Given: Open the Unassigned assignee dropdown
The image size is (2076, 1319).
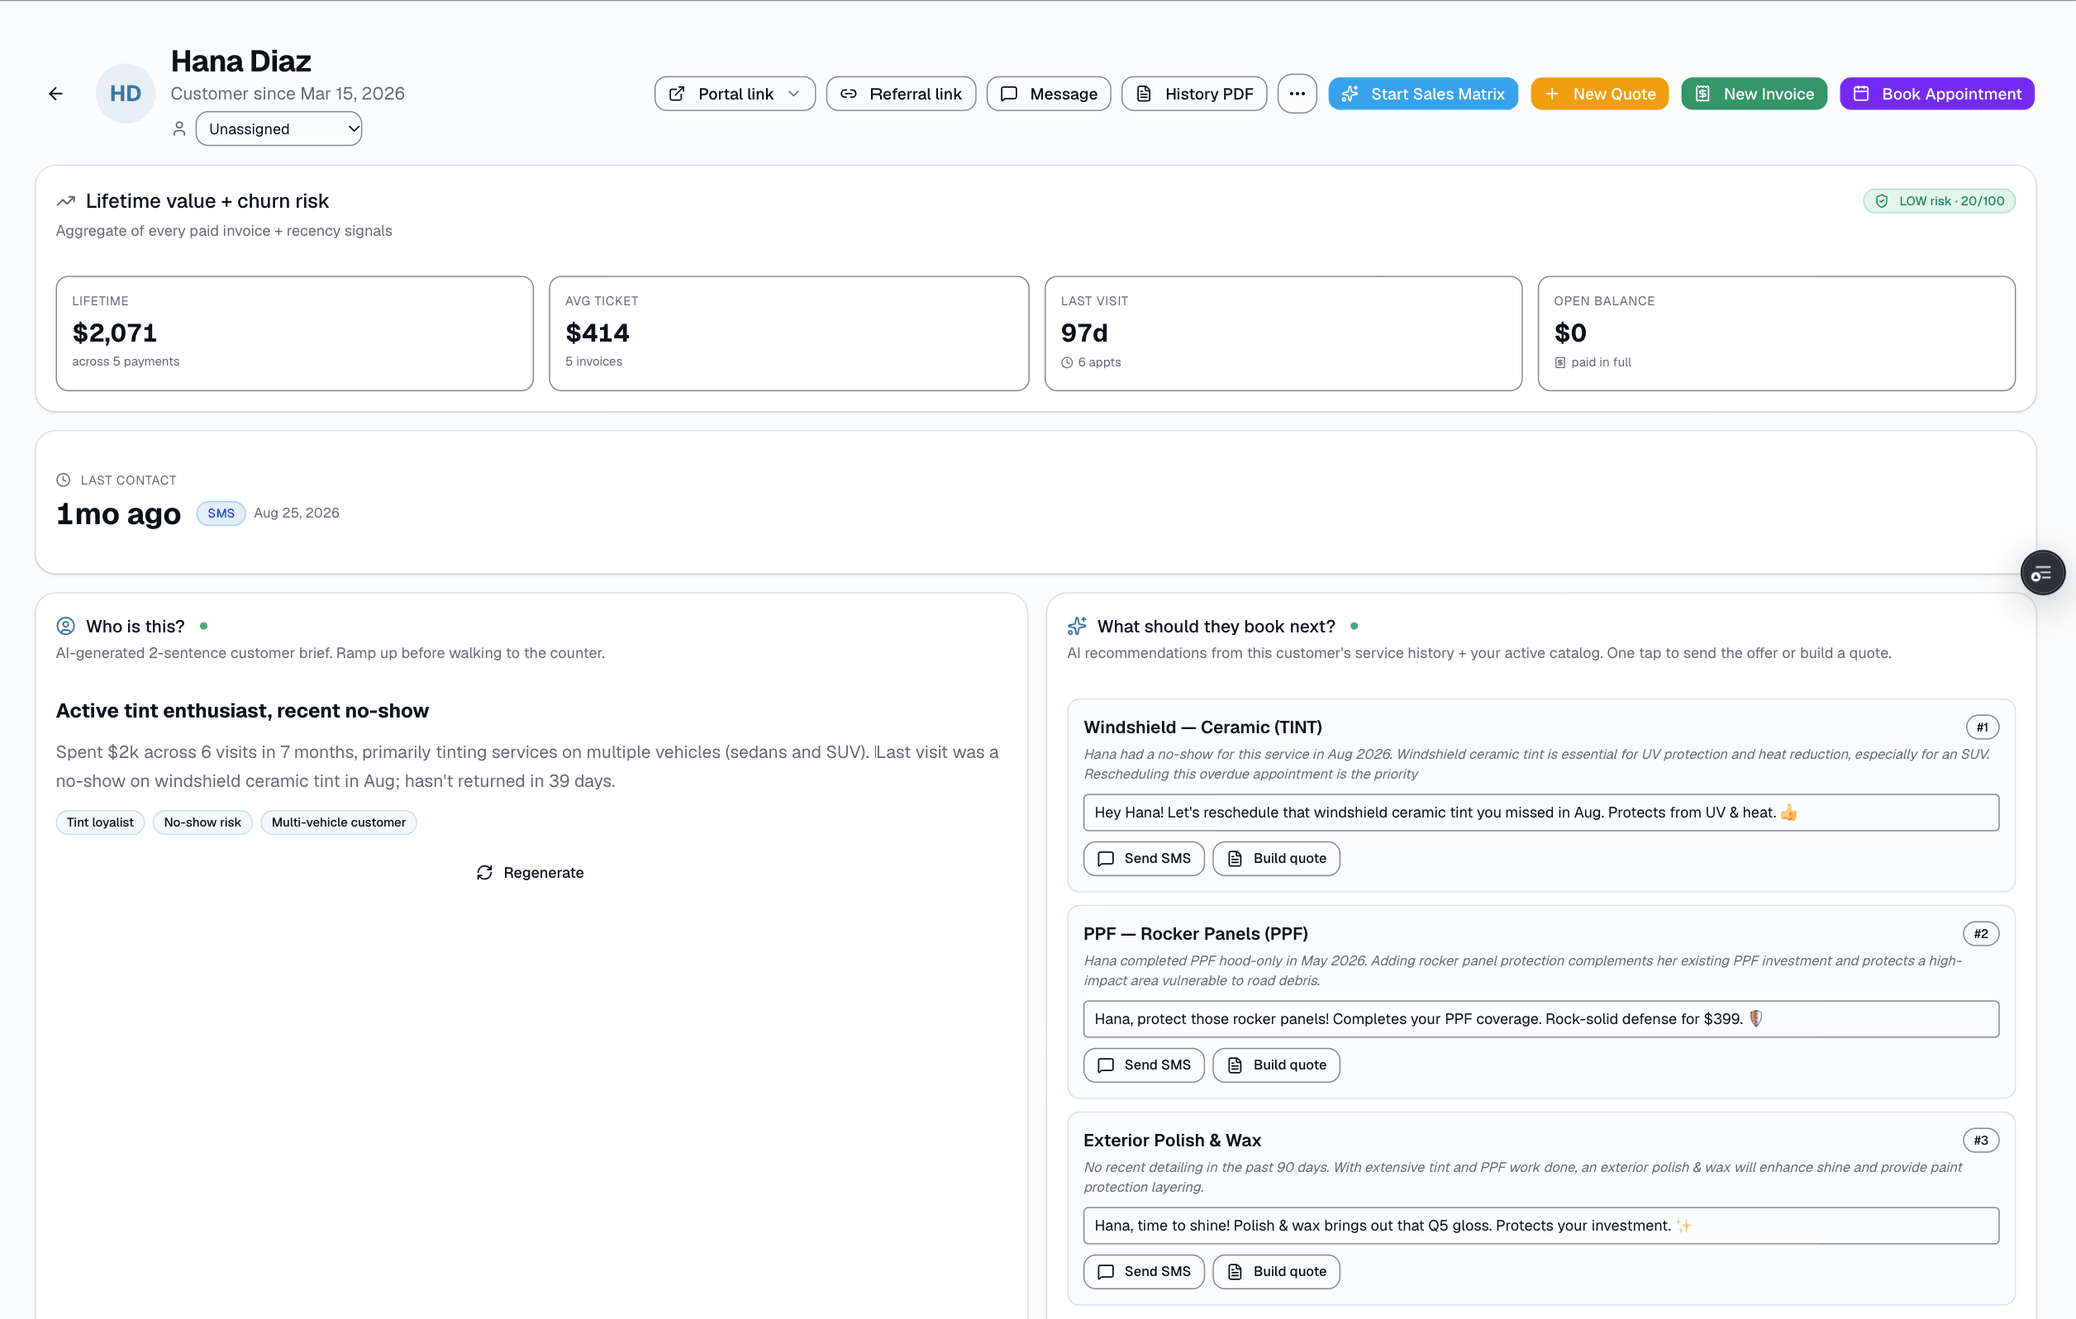Looking at the screenshot, I should tap(279, 129).
